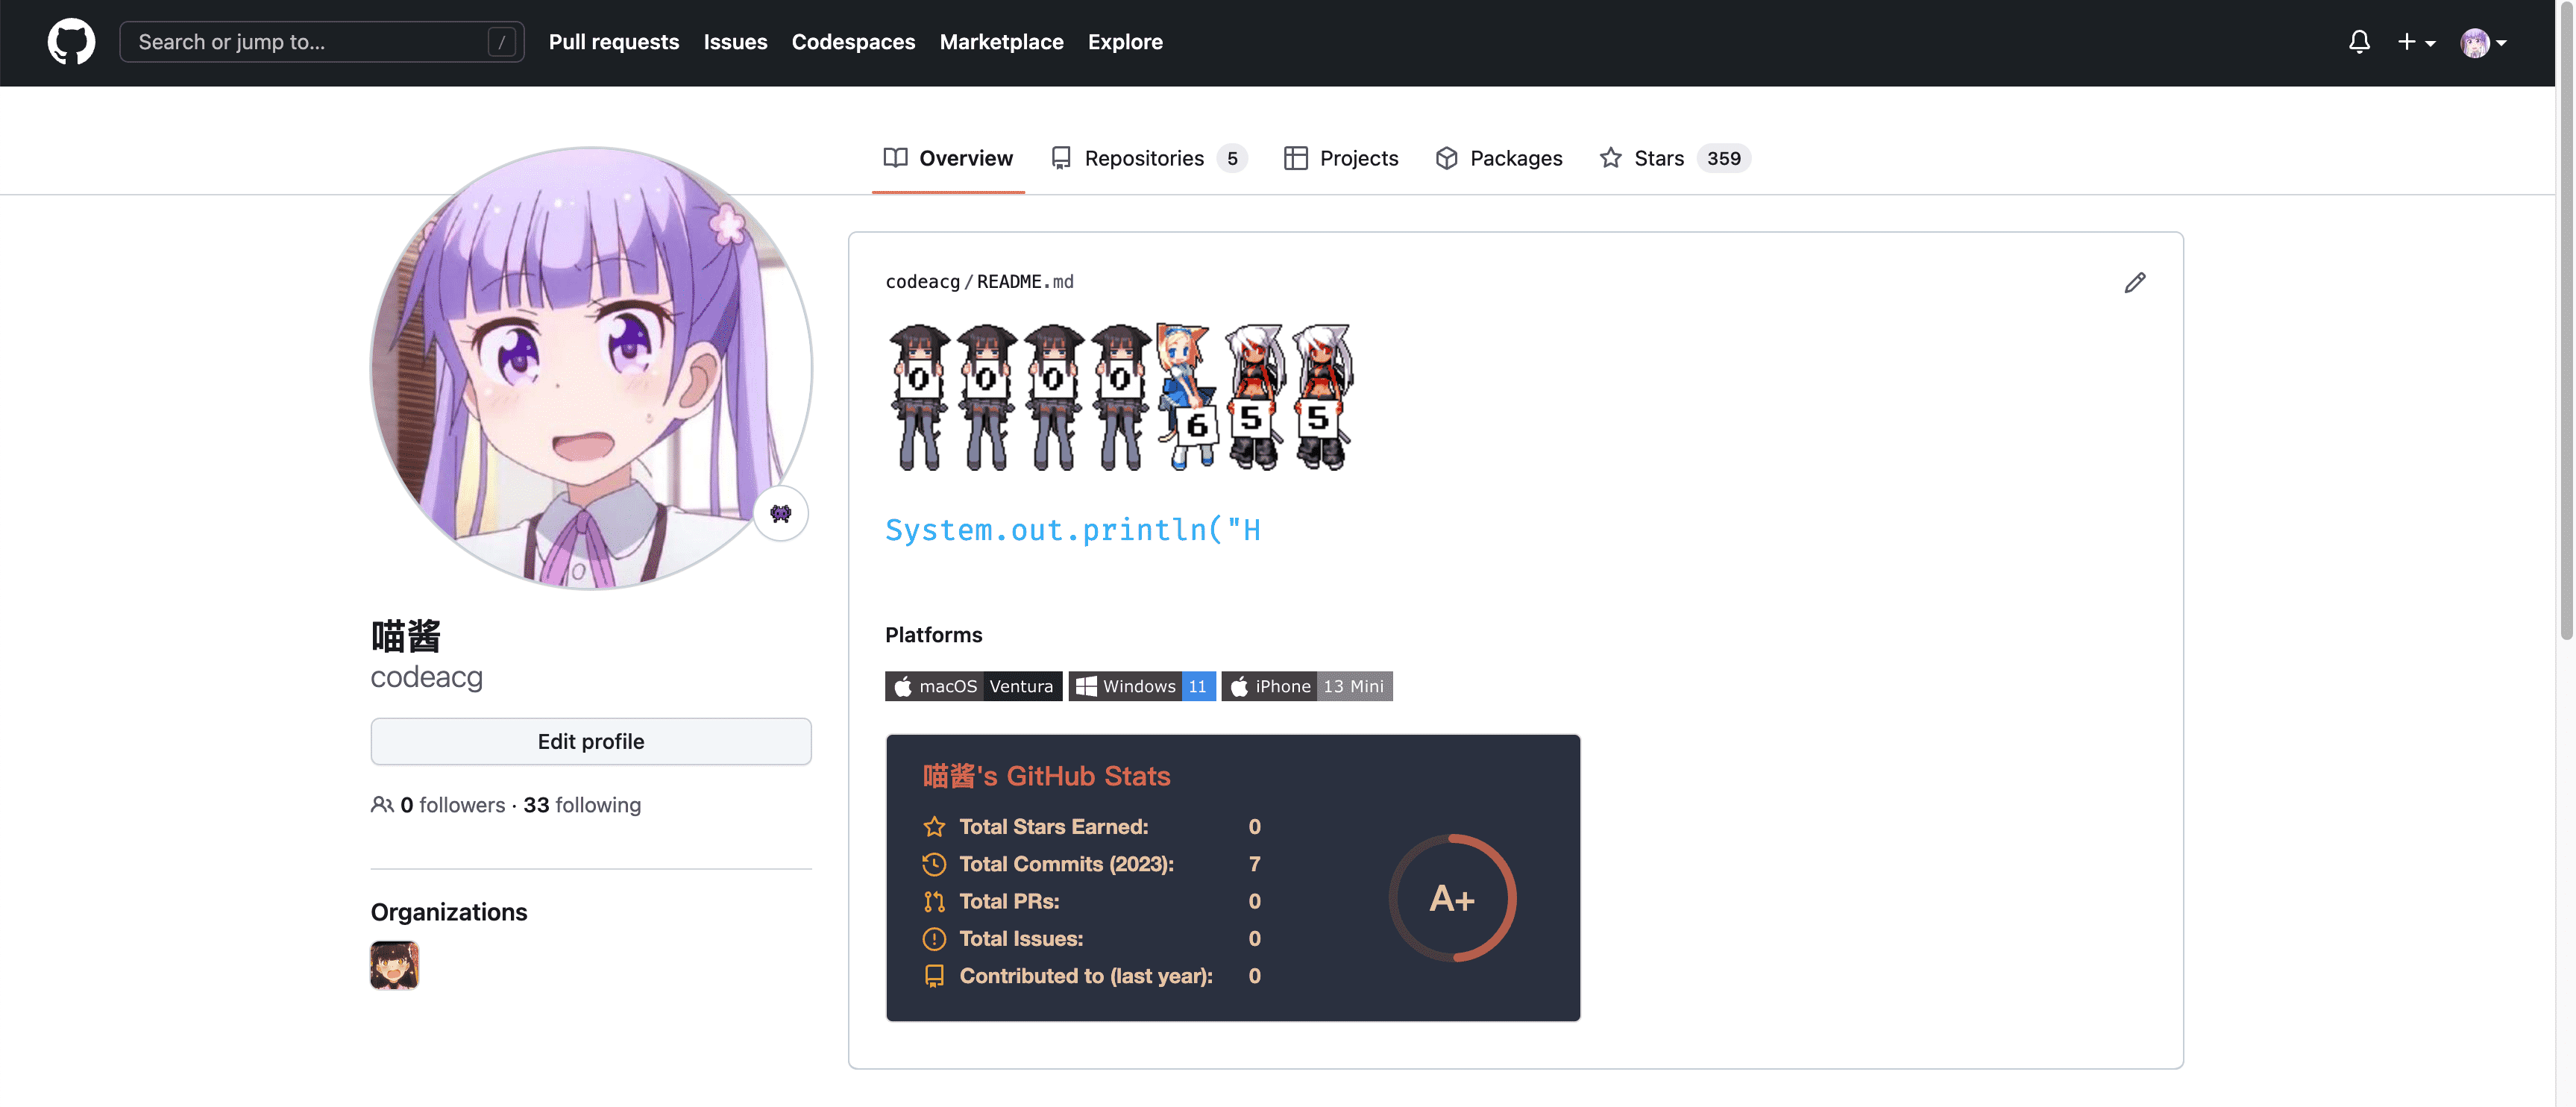Click the table icon on Projects tab

pos(1295,158)
